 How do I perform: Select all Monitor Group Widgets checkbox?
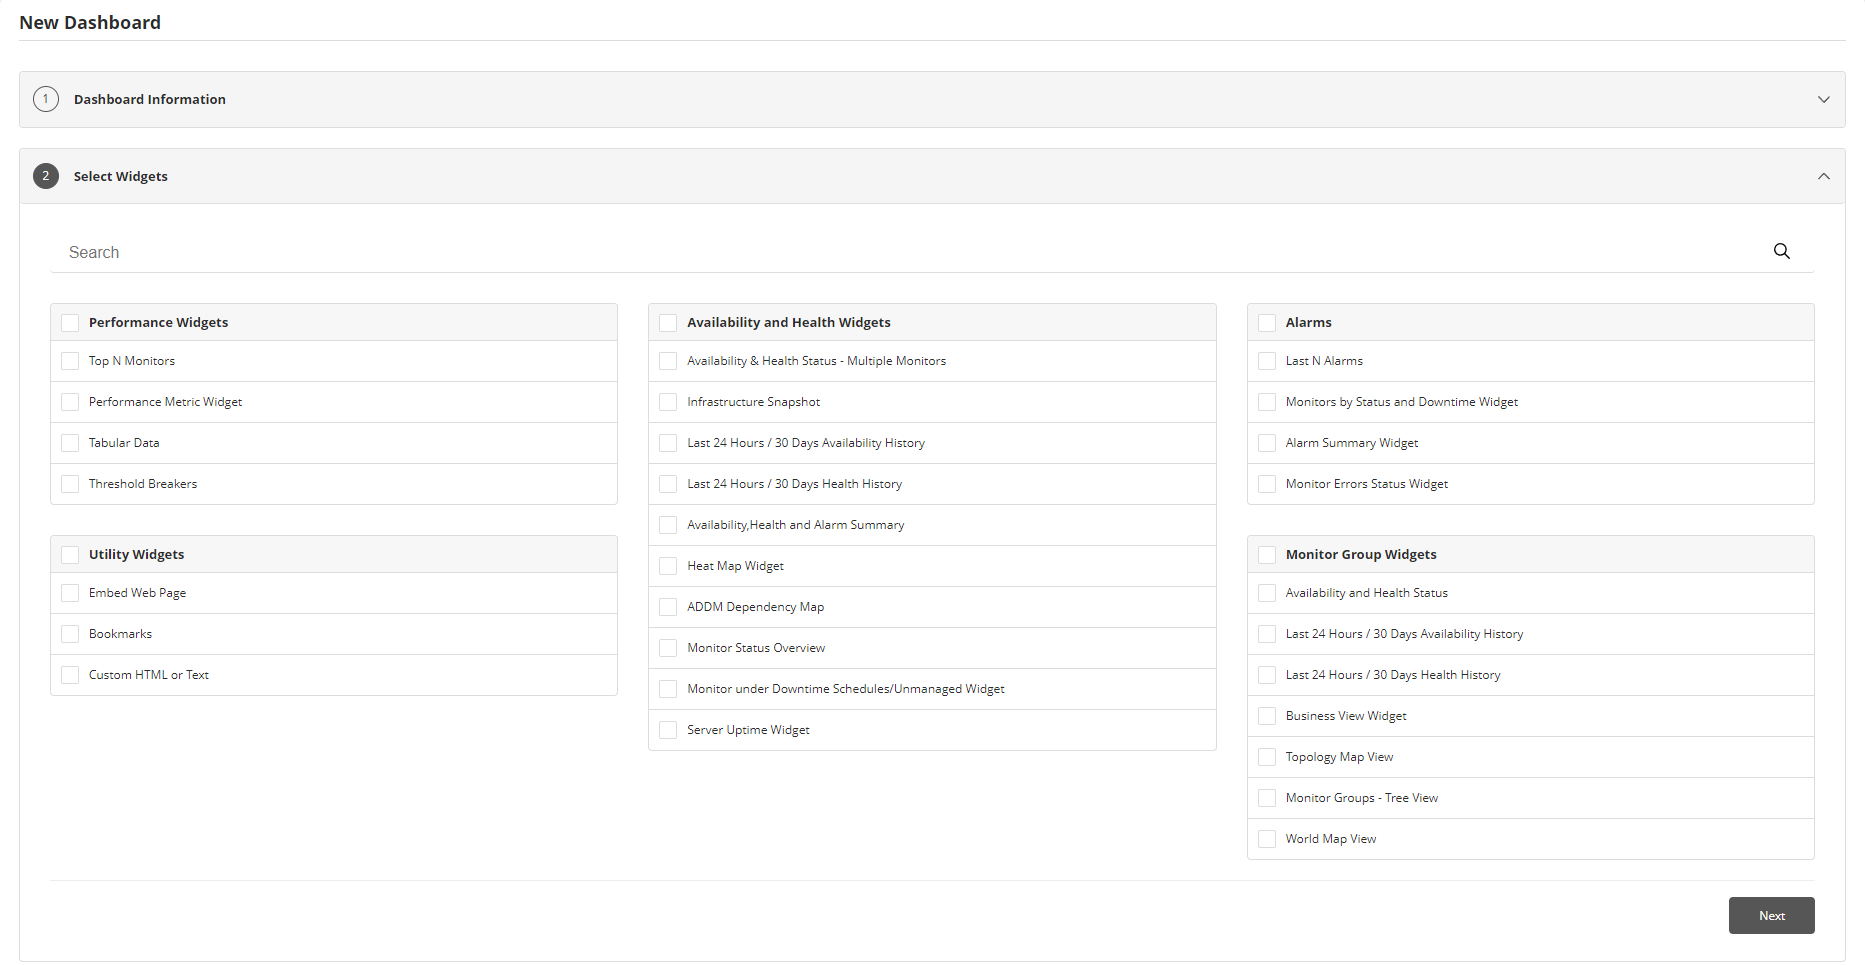(1267, 555)
